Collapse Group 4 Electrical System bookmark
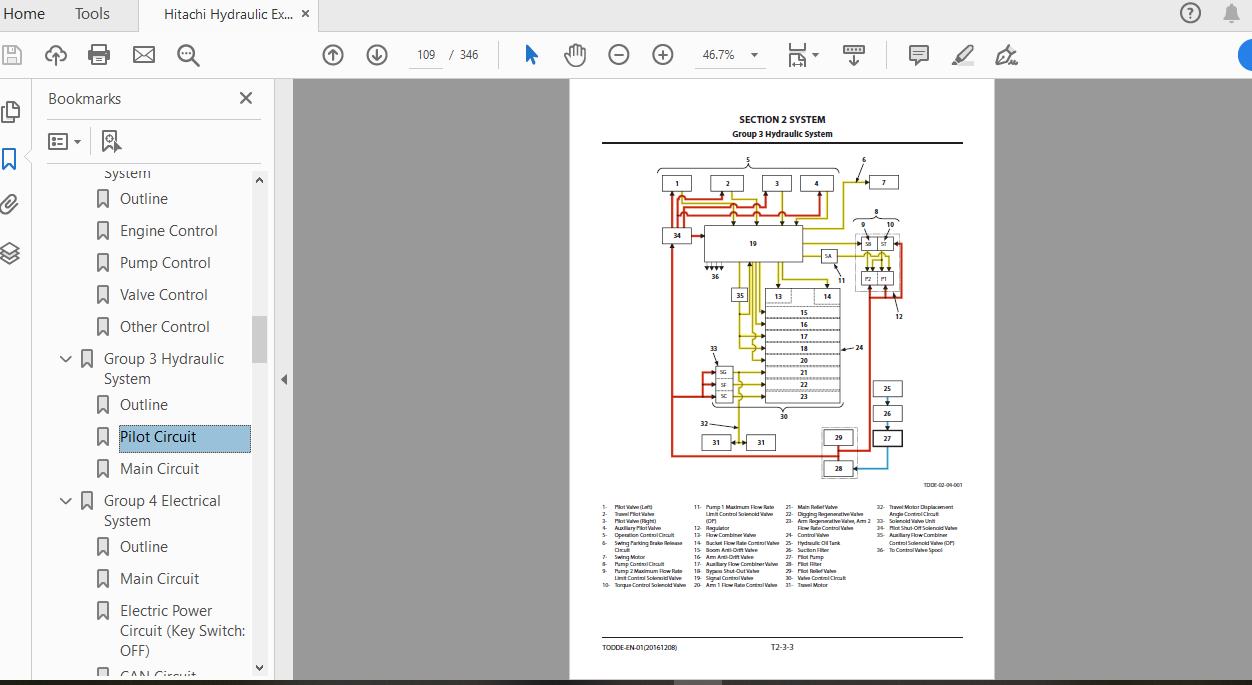The width and height of the screenshot is (1252, 685). (66, 501)
